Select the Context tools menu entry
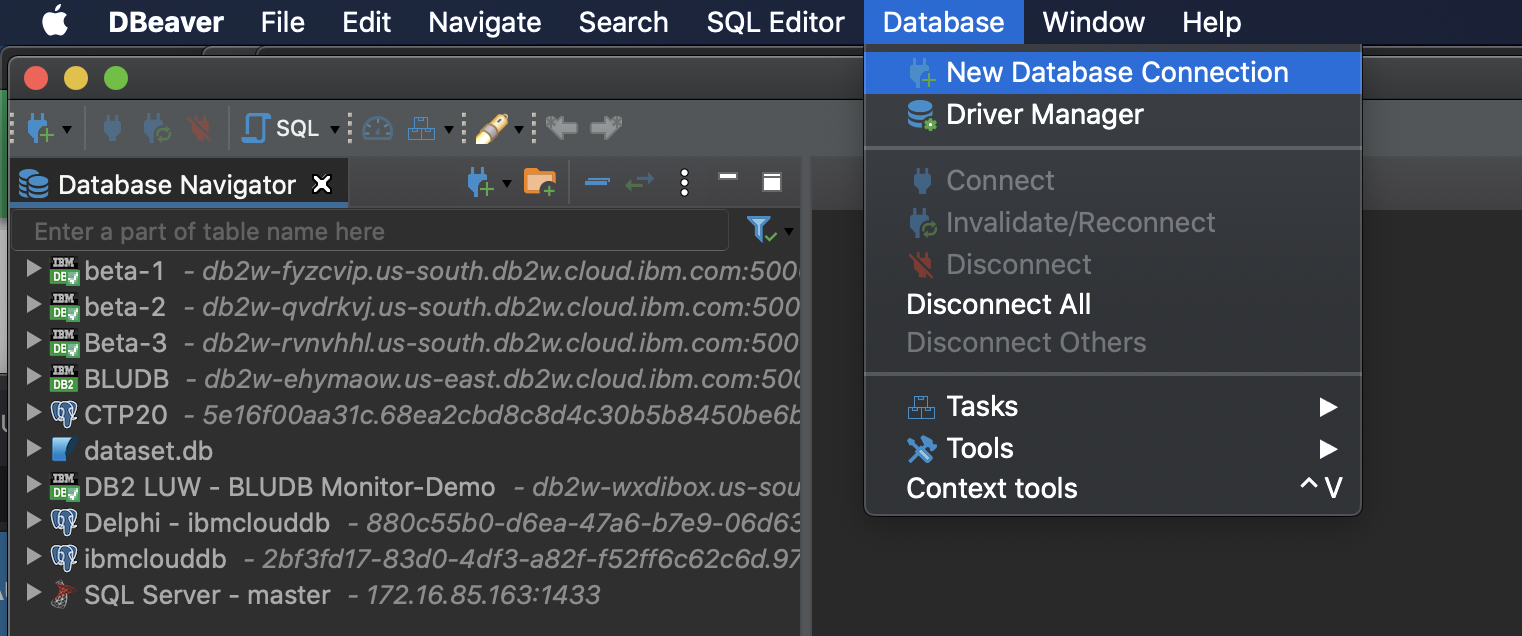1522x636 pixels. pos(1112,488)
